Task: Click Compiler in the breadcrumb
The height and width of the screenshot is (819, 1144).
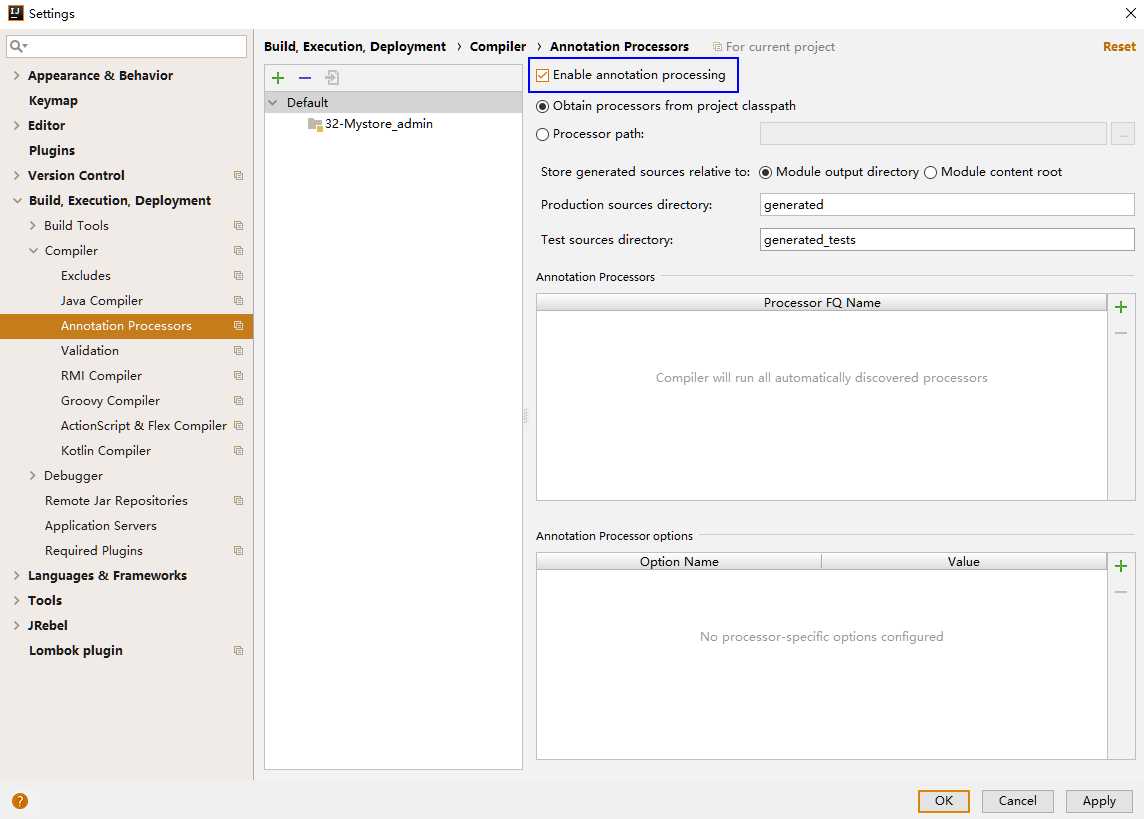Action: pyautogui.click(x=498, y=47)
